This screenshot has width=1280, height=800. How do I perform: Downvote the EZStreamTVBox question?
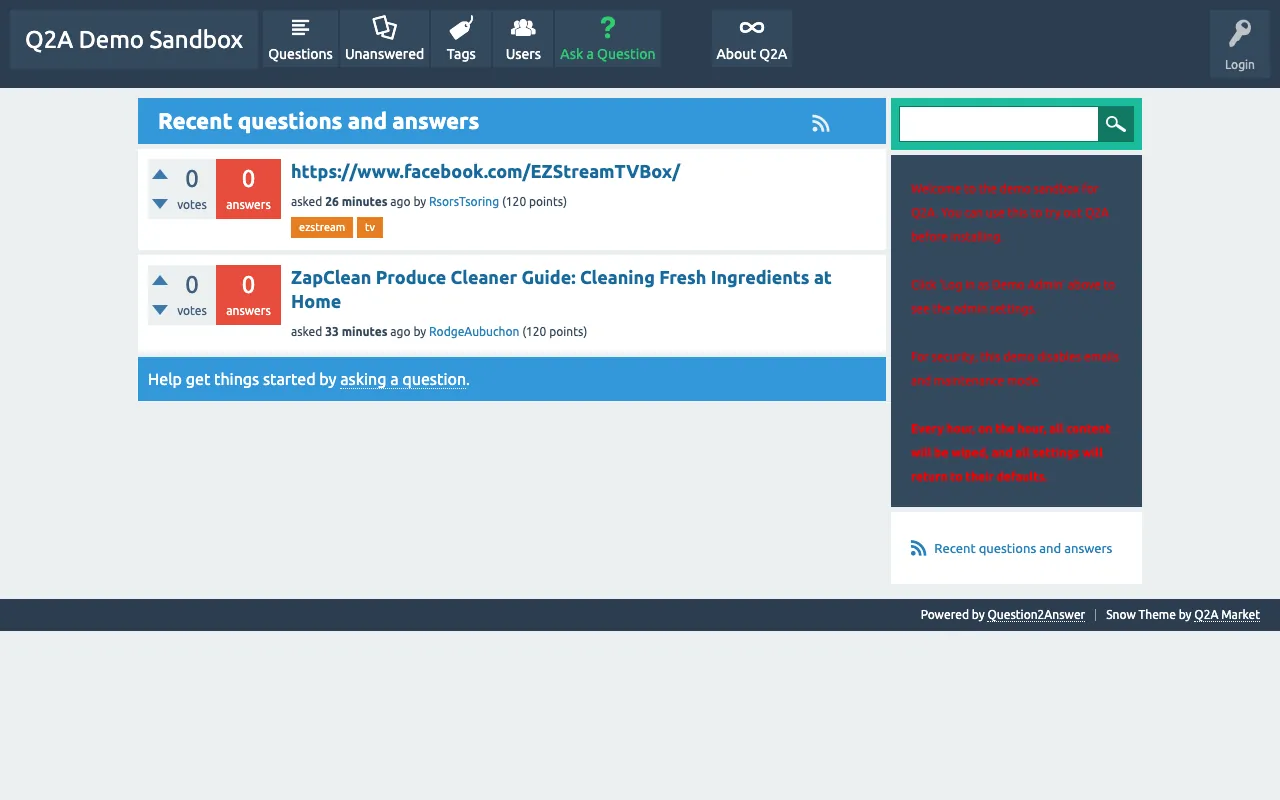pyautogui.click(x=160, y=204)
